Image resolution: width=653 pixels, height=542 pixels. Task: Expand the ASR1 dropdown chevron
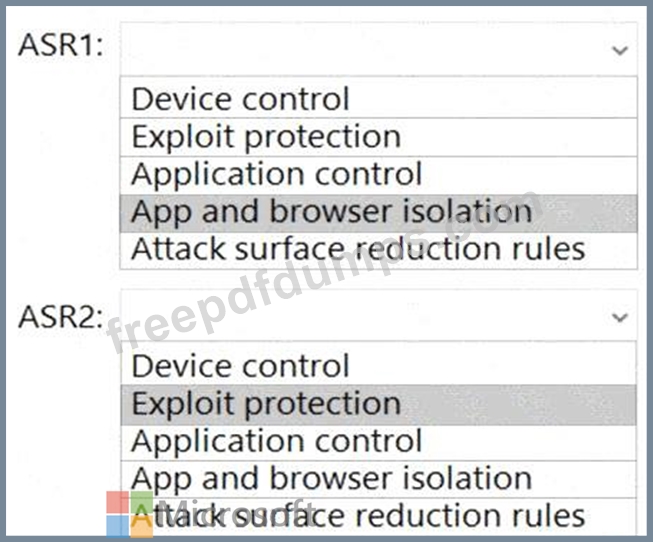point(620,50)
